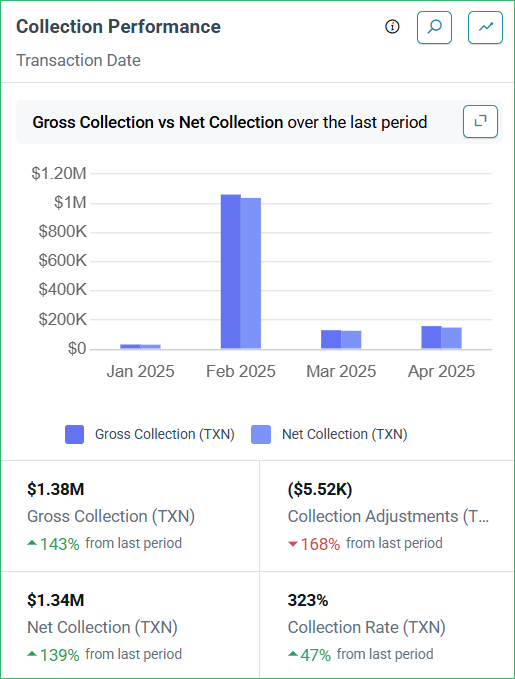Viewport: 515px width, 679px height.
Task: Click the Jan 2025 gross collection bar
Action: coord(130,346)
